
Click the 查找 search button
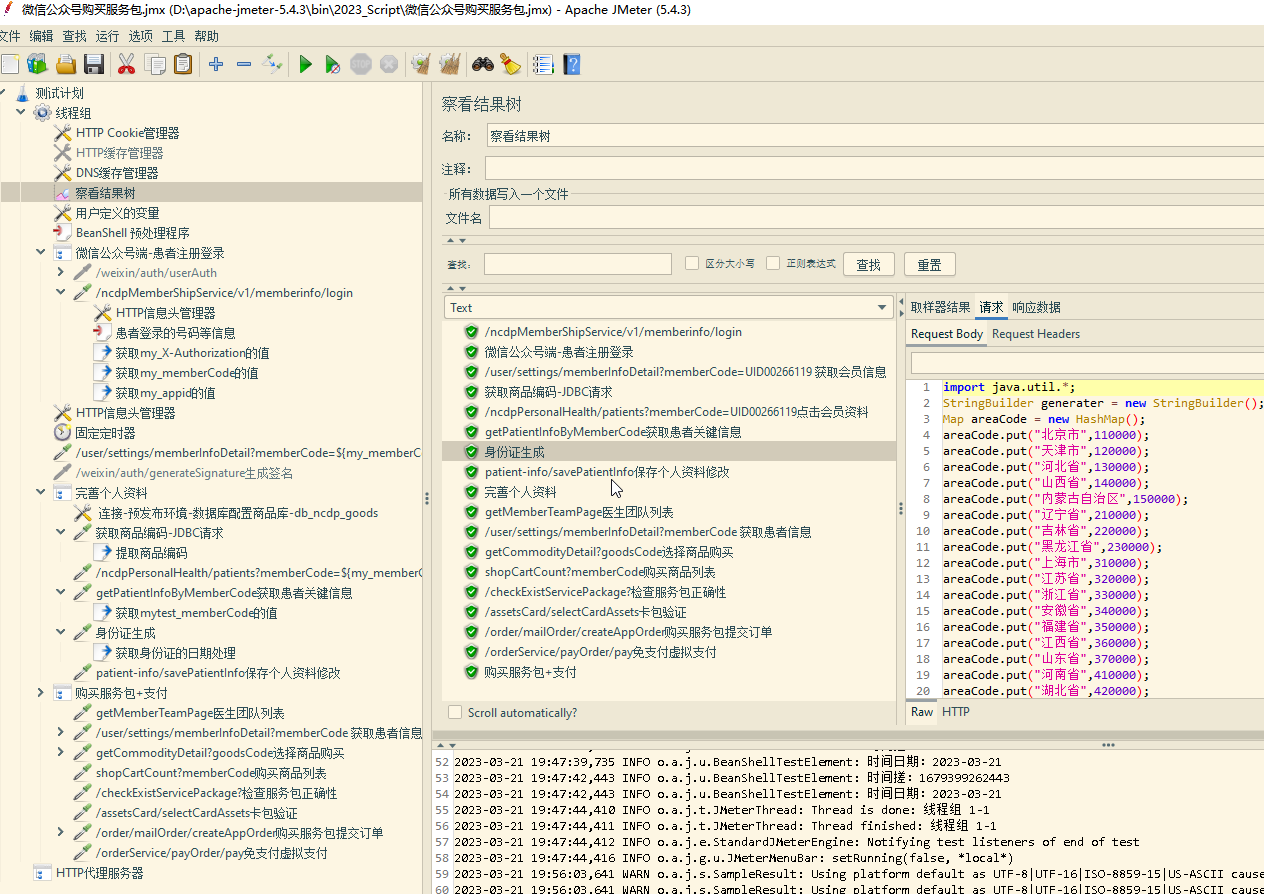tap(868, 265)
